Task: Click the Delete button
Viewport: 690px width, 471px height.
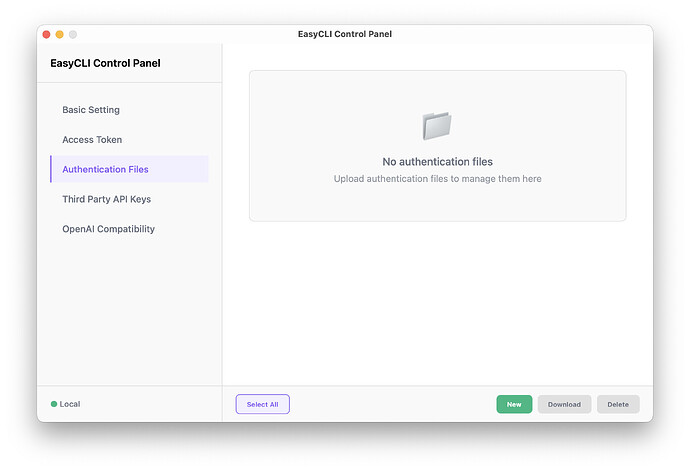Action: coord(618,404)
